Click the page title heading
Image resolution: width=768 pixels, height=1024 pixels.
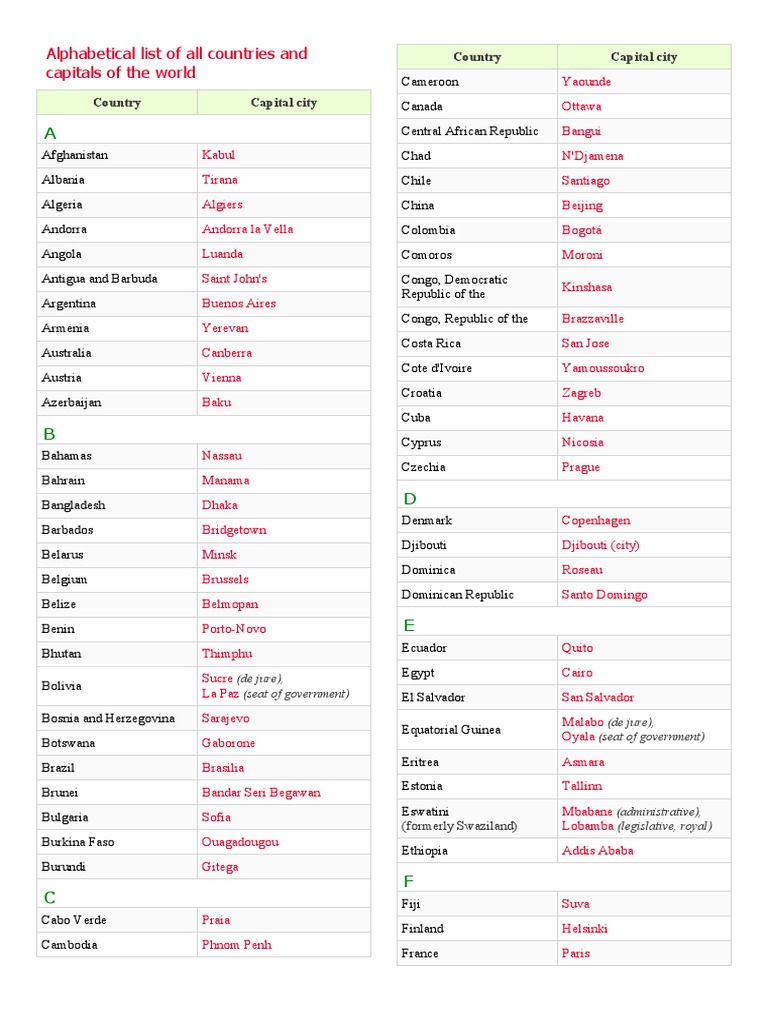pyautogui.click(x=176, y=63)
